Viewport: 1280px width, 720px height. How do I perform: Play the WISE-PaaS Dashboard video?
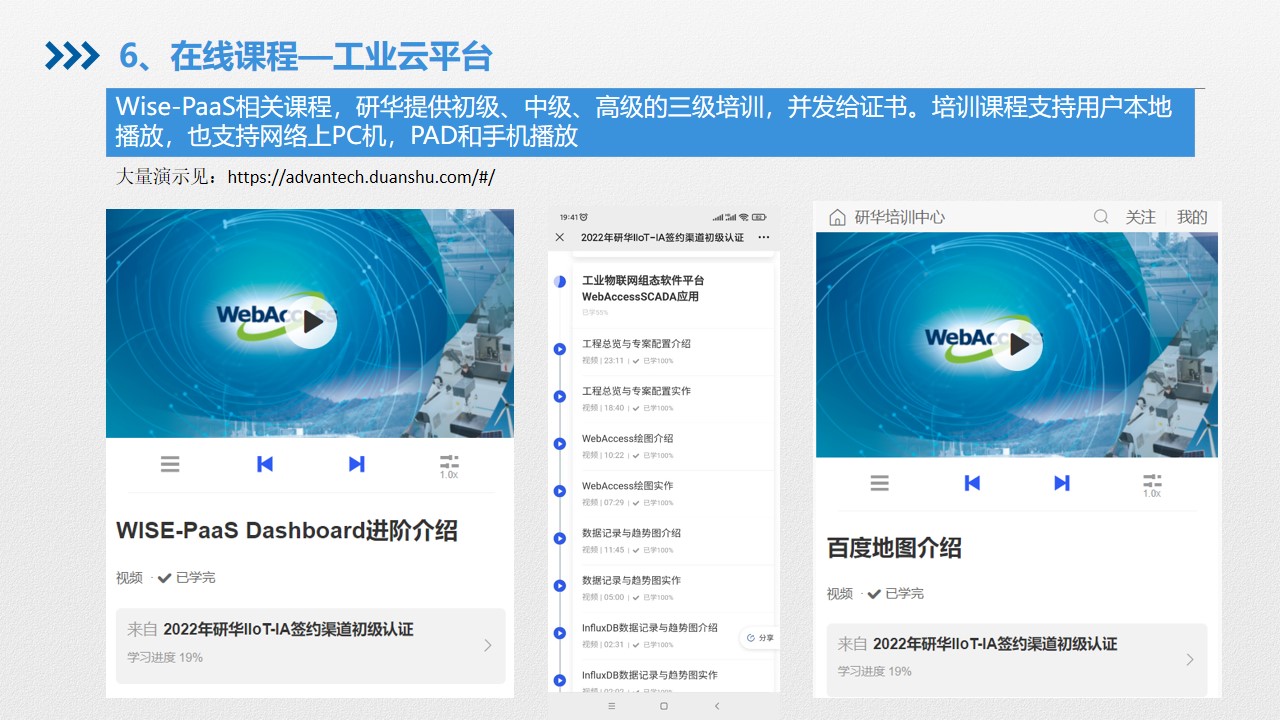[x=311, y=322]
